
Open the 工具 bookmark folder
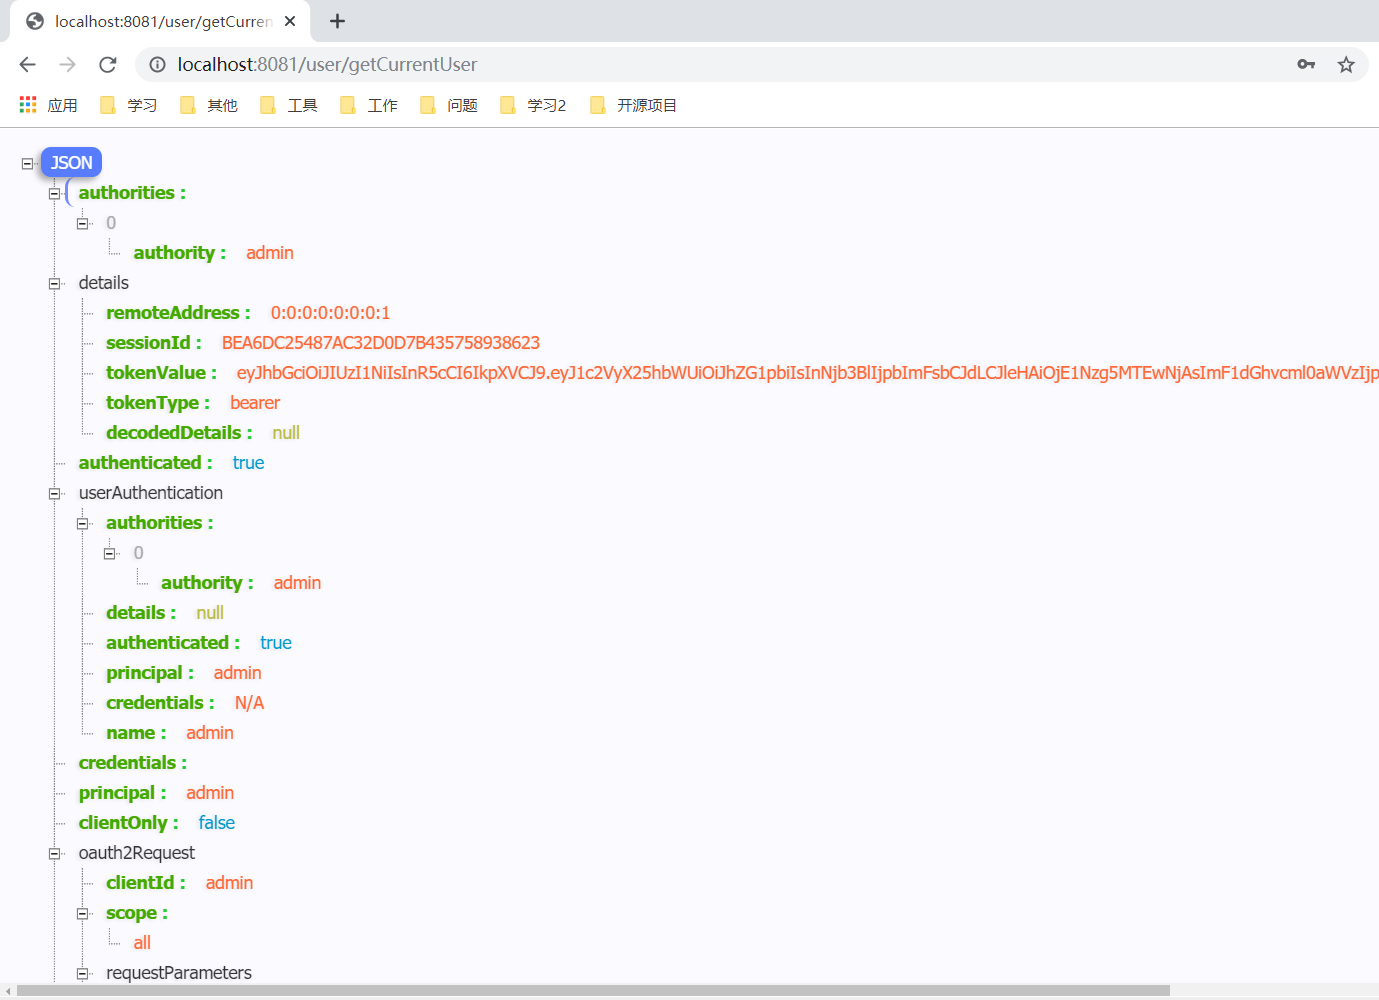(289, 105)
